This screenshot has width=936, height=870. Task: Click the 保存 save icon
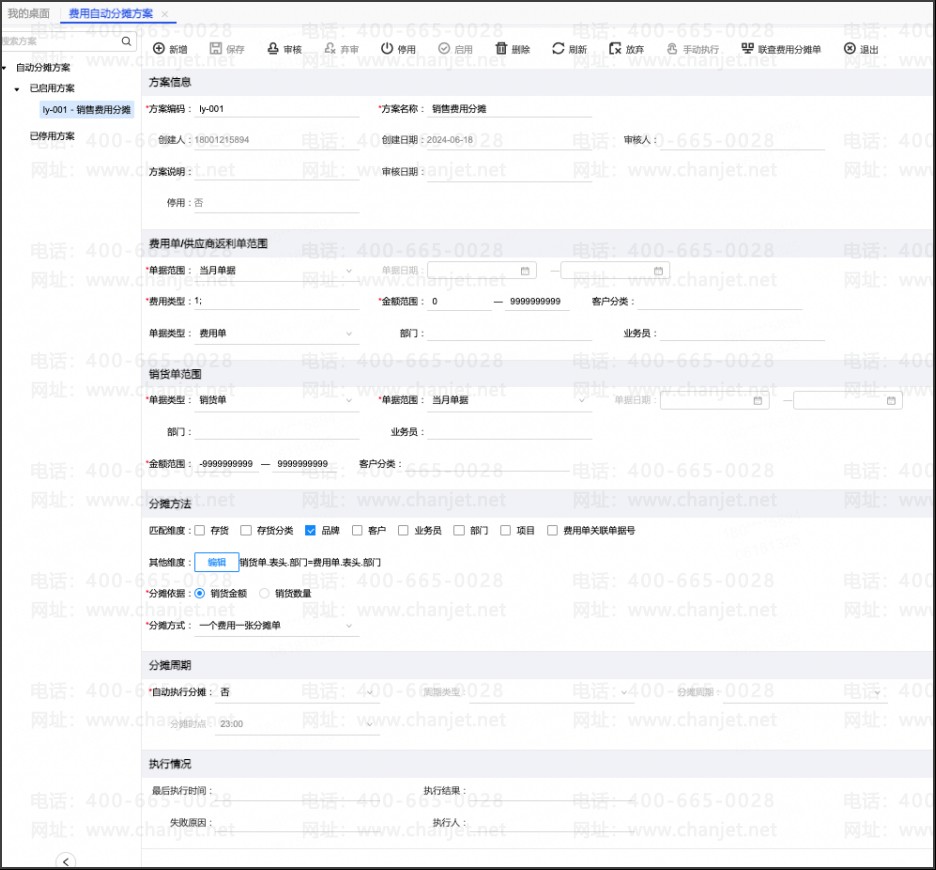[215, 49]
